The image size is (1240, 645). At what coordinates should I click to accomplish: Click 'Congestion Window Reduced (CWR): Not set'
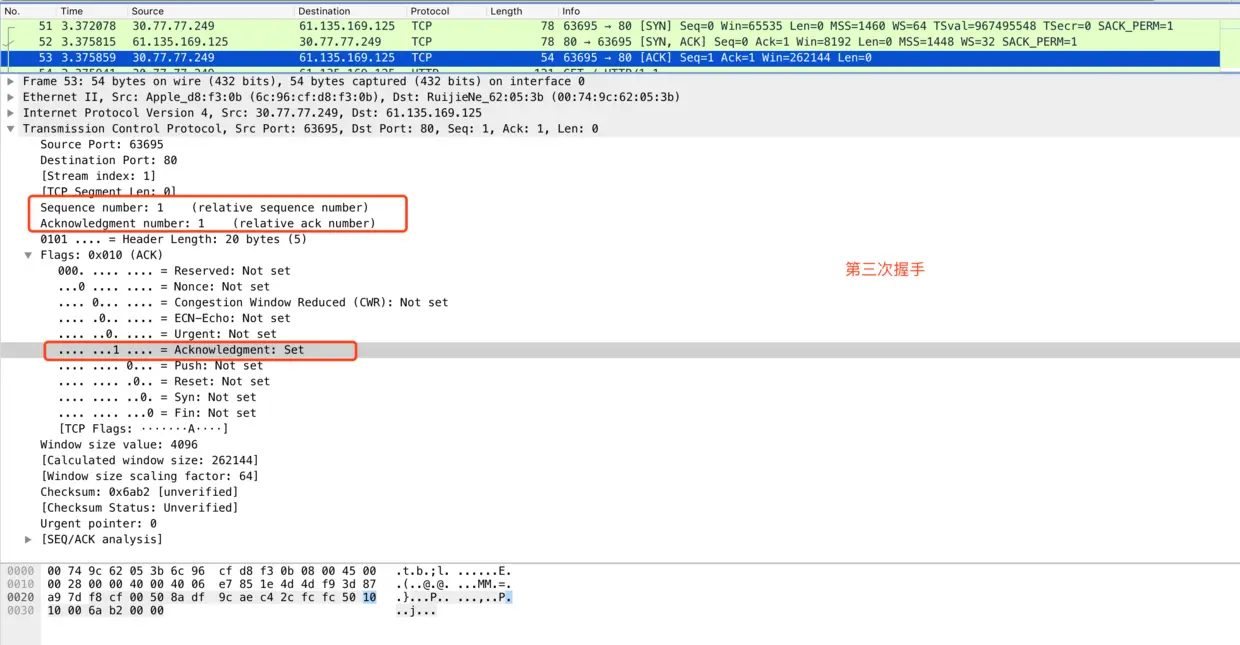[253, 303]
